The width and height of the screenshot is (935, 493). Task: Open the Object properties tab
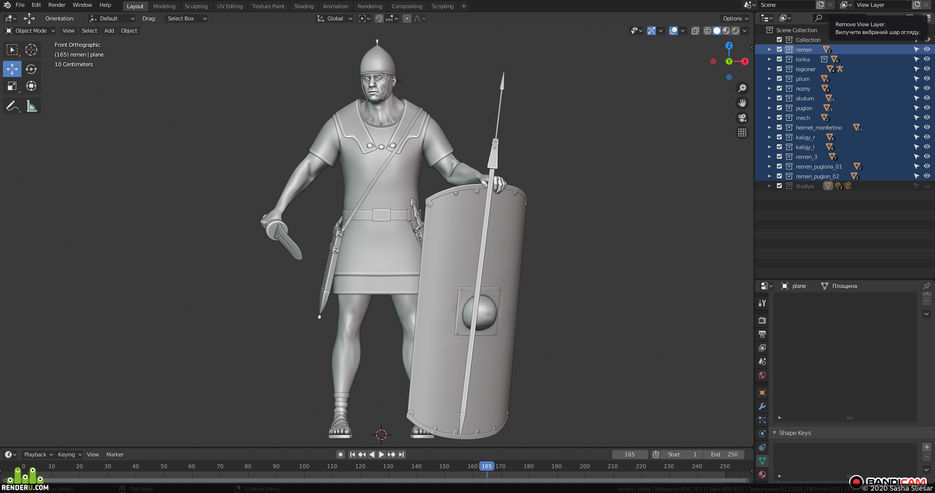(762, 393)
